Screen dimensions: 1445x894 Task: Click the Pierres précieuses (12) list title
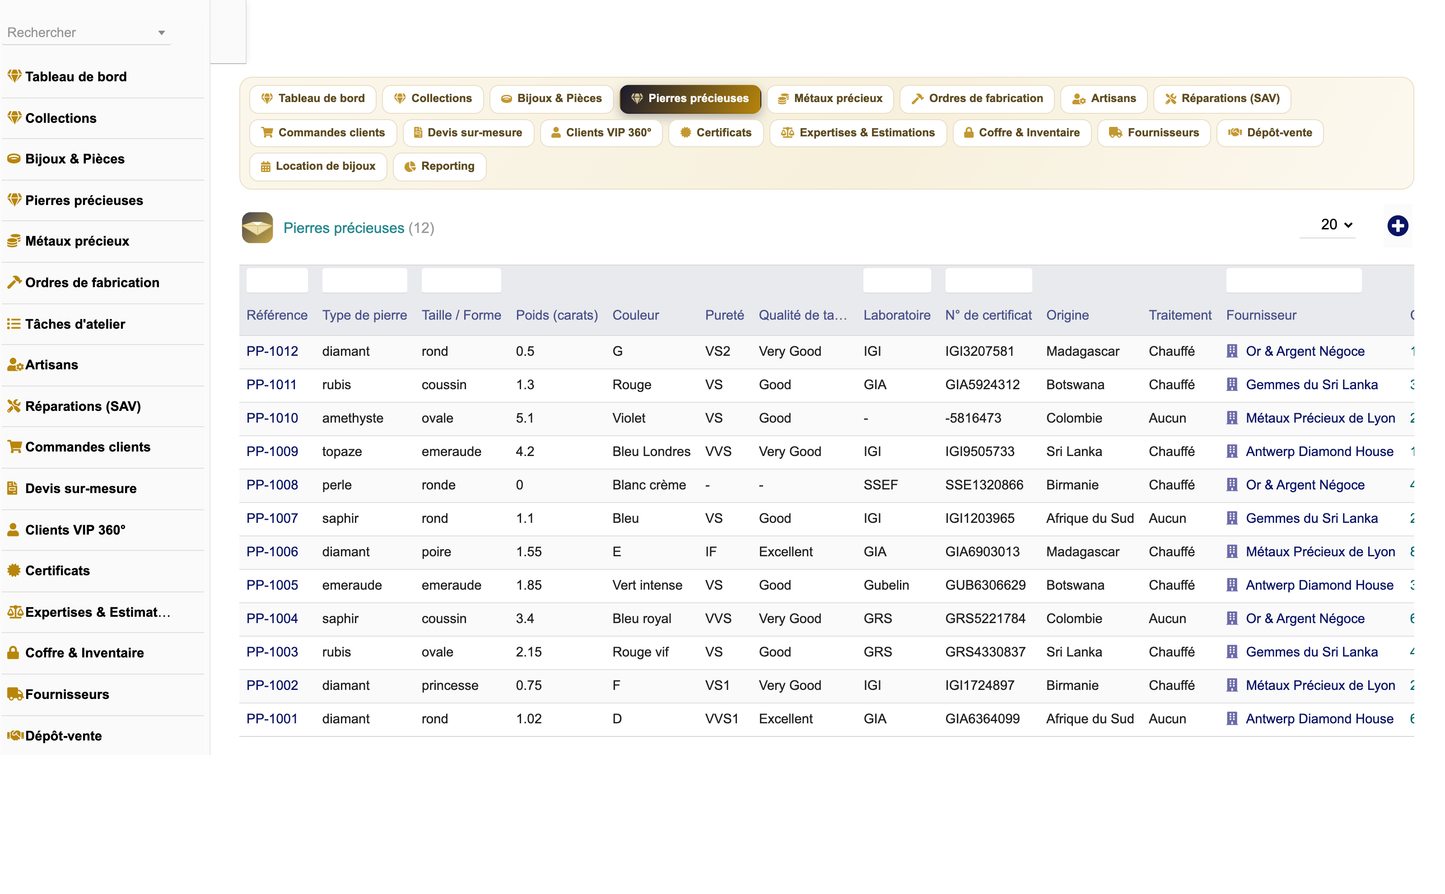pos(358,228)
